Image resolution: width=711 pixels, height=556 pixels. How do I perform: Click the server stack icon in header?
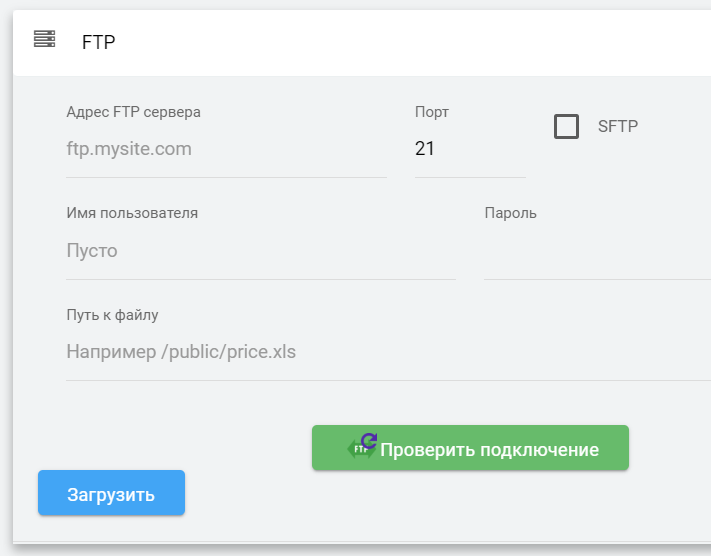click(44, 40)
